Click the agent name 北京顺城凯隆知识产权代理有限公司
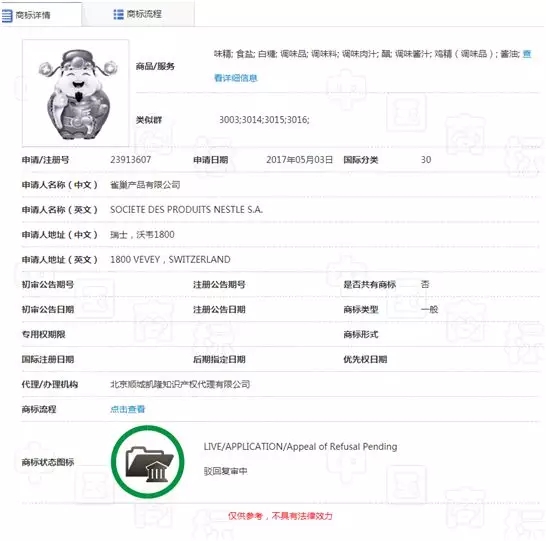The height and width of the screenshot is (541, 546). 180,384
